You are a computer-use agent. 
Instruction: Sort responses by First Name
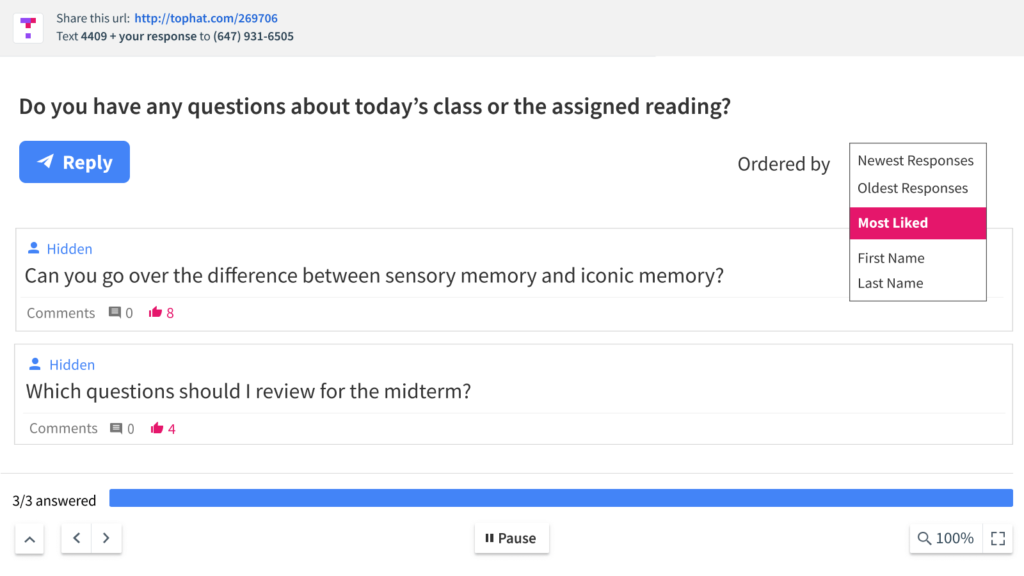pyautogui.click(x=891, y=258)
